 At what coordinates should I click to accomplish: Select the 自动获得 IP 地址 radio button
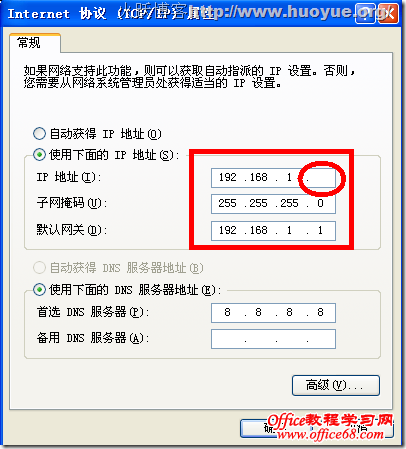tap(39, 134)
